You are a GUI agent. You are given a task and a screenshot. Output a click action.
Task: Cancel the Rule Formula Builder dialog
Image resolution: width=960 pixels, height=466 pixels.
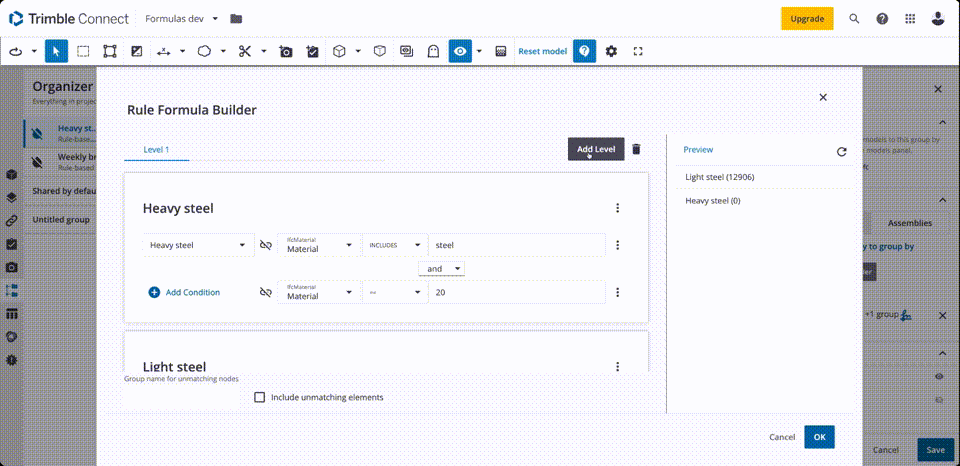[782, 437]
